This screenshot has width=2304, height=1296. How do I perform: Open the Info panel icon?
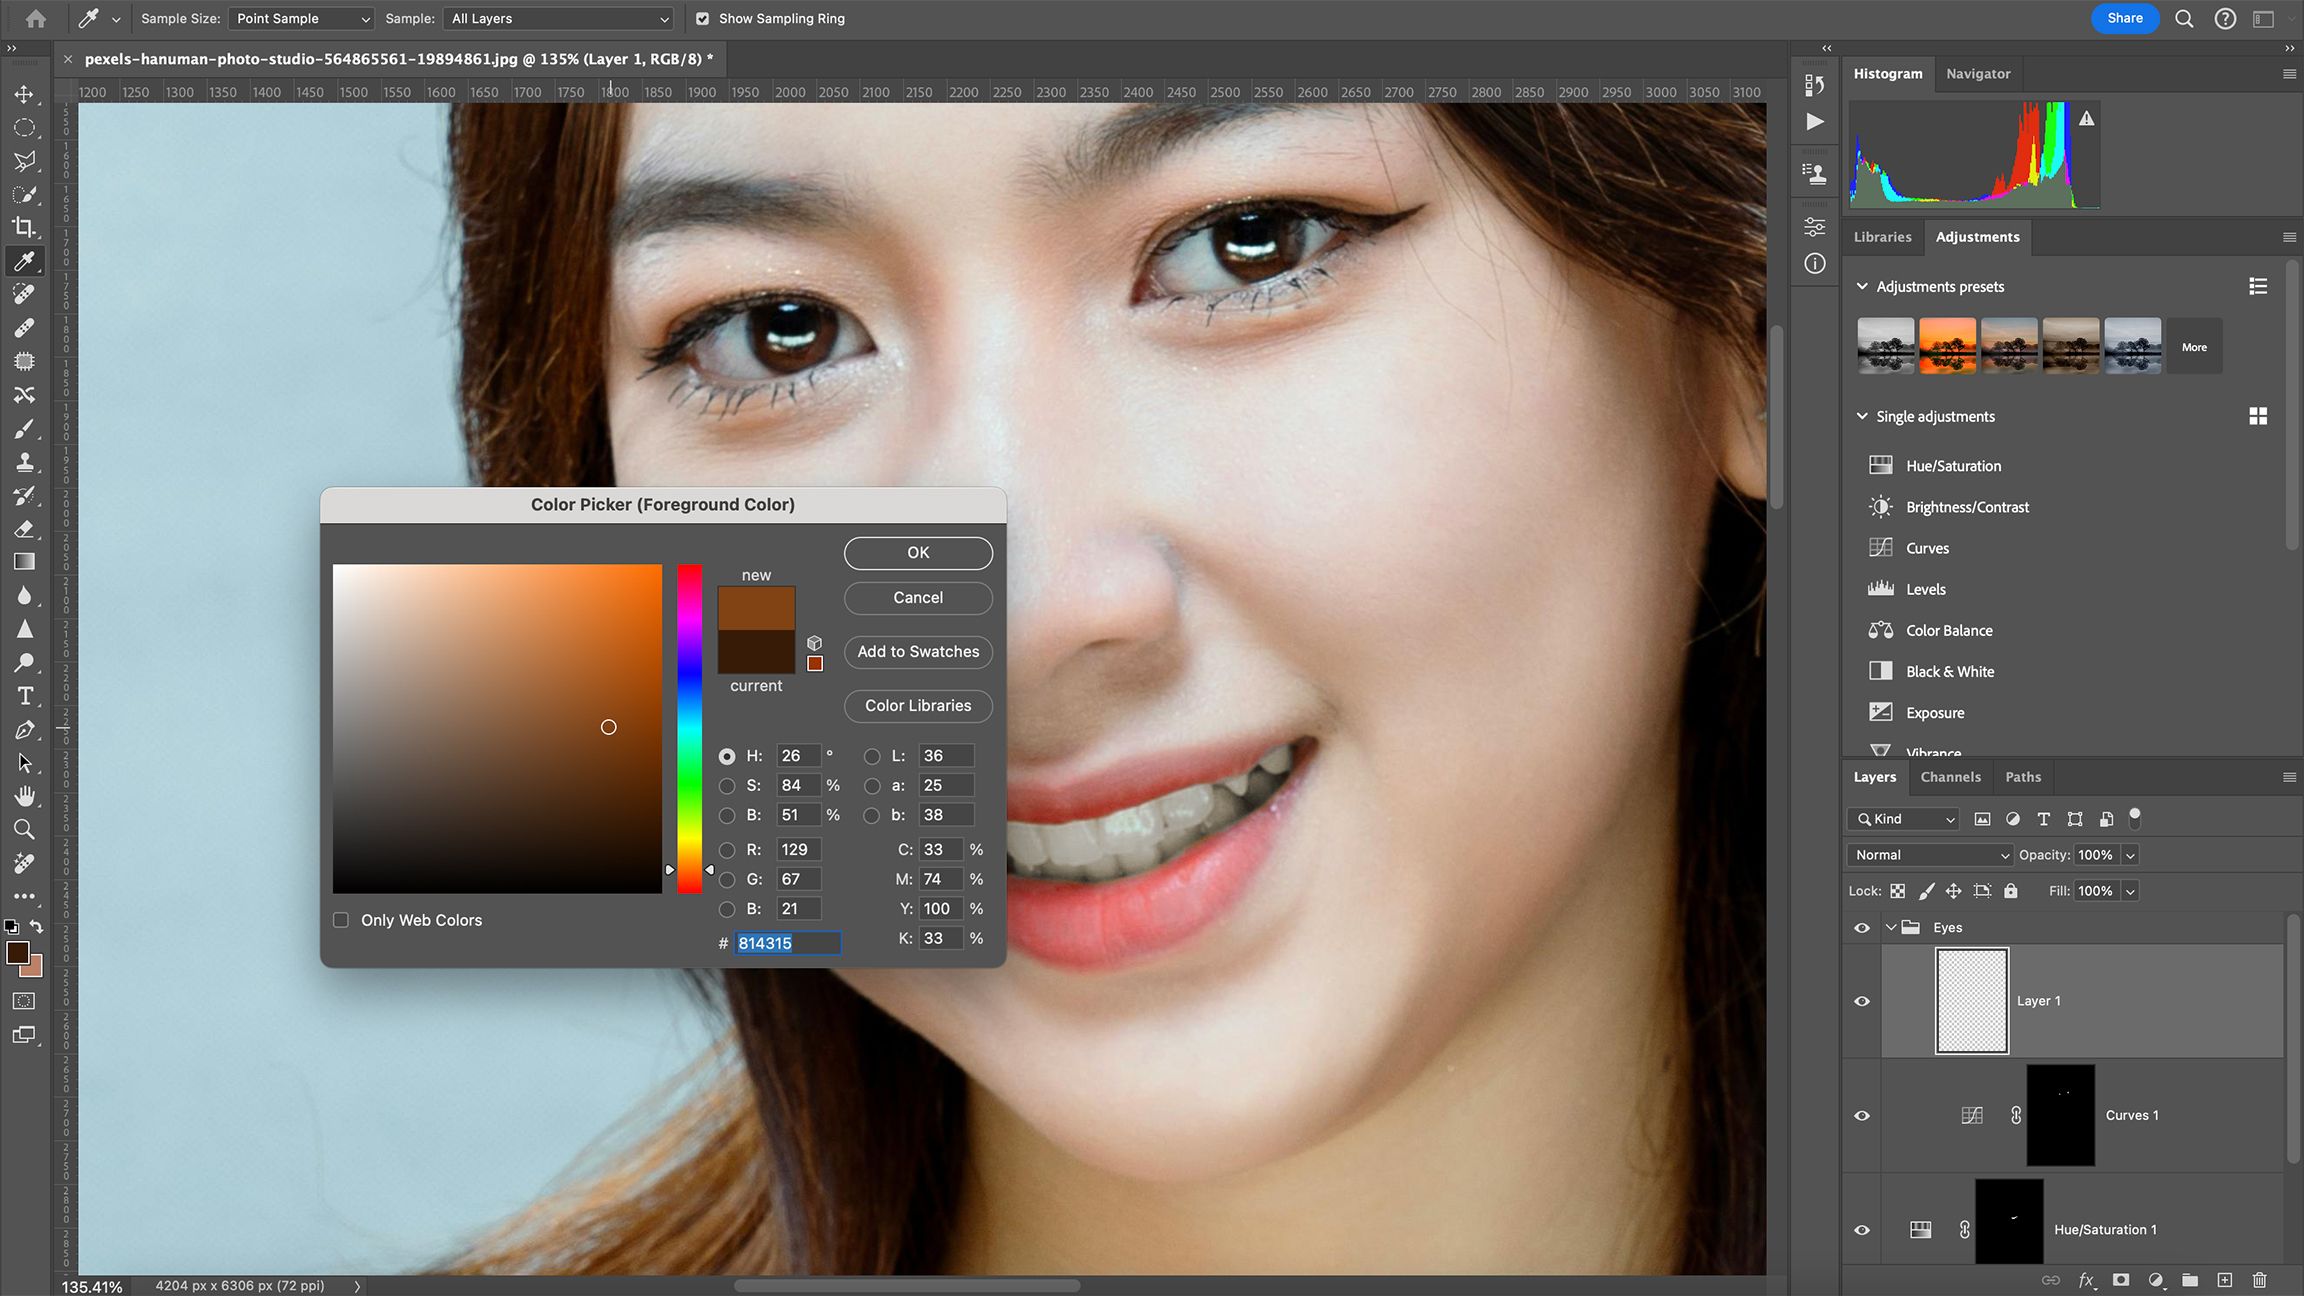[x=1815, y=264]
